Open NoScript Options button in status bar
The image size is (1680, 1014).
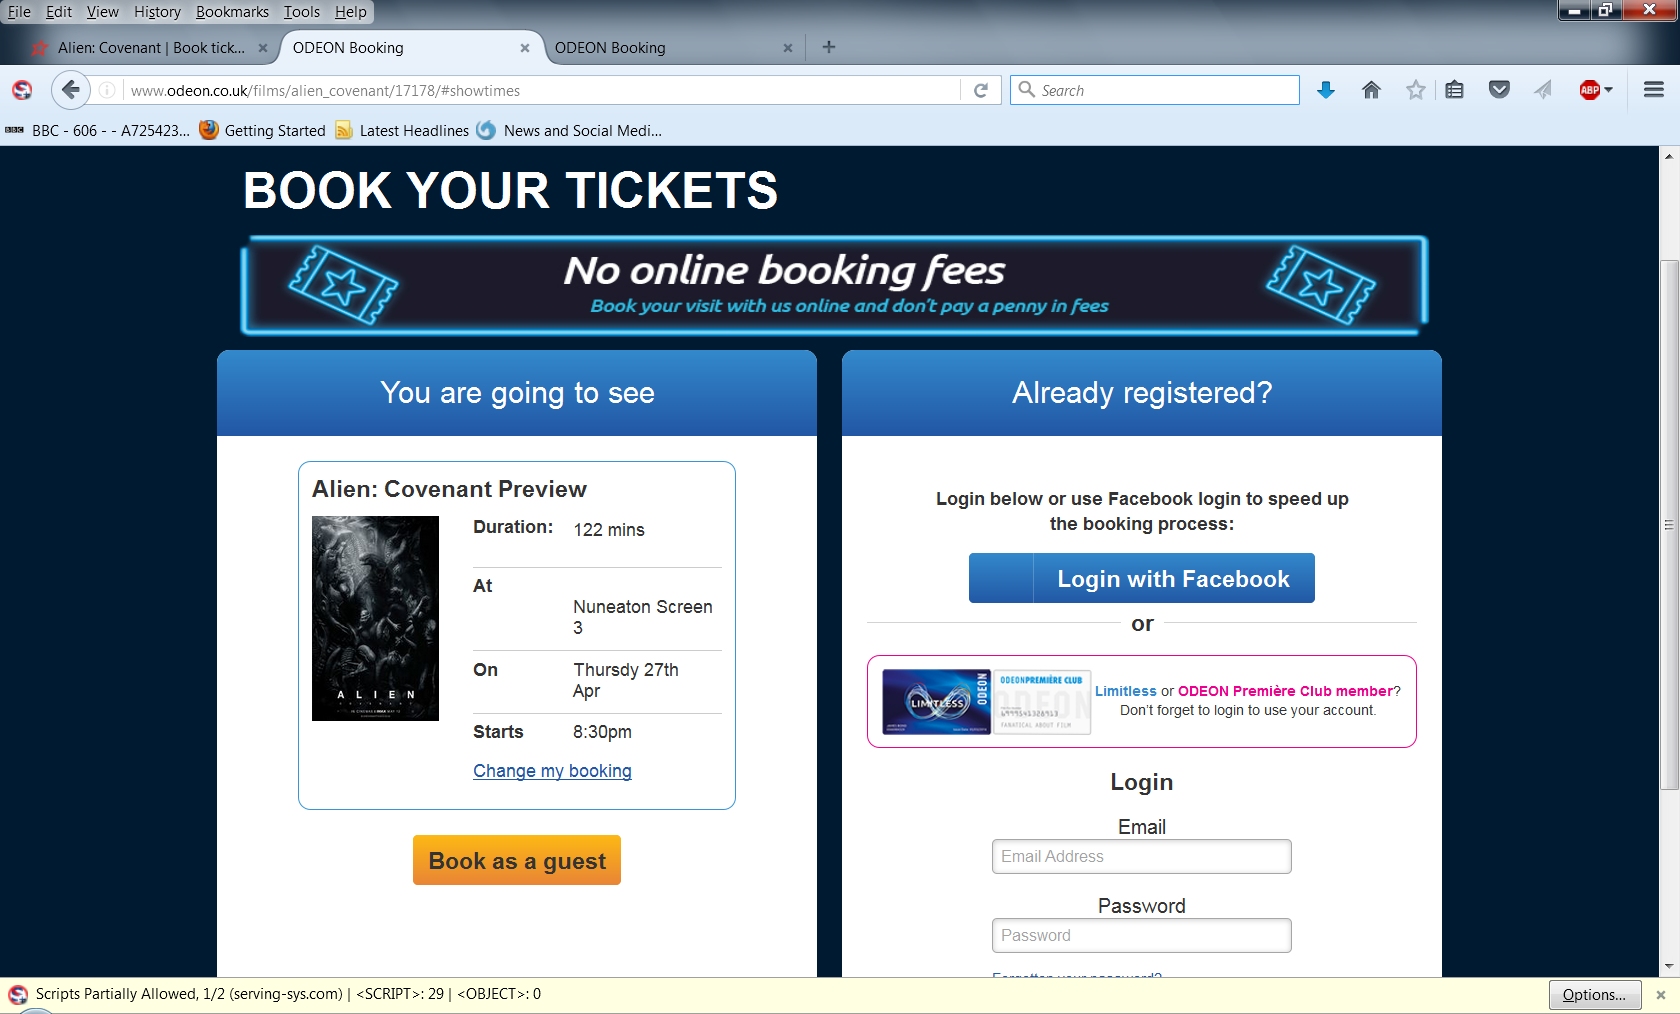point(1594,995)
